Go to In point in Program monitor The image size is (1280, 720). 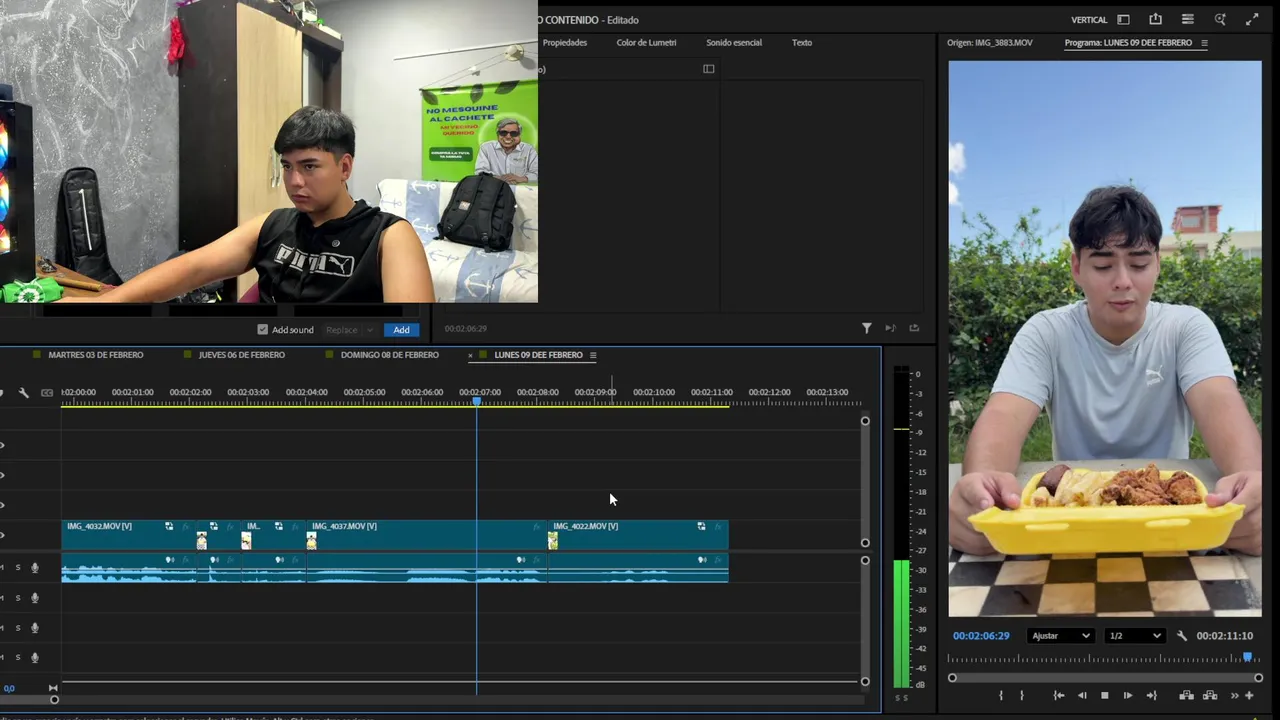[x=1059, y=696]
